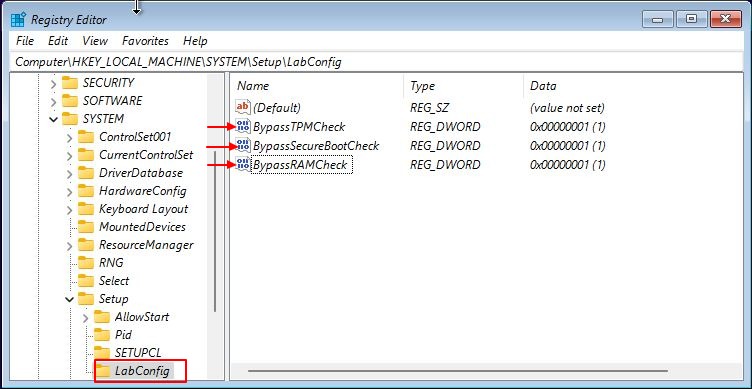Image resolution: width=752 pixels, height=389 pixels.
Task: Open the Favorites menu
Action: tap(145, 41)
